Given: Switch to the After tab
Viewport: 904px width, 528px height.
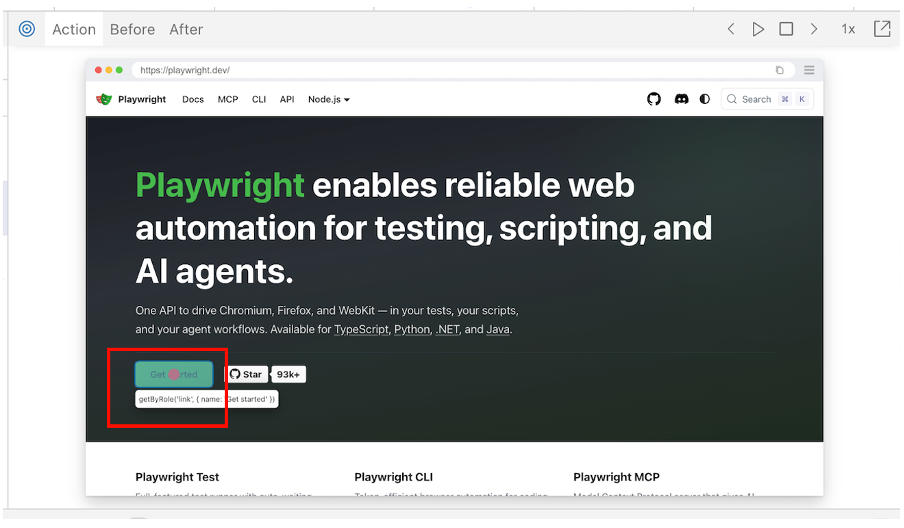Looking at the screenshot, I should coord(186,29).
